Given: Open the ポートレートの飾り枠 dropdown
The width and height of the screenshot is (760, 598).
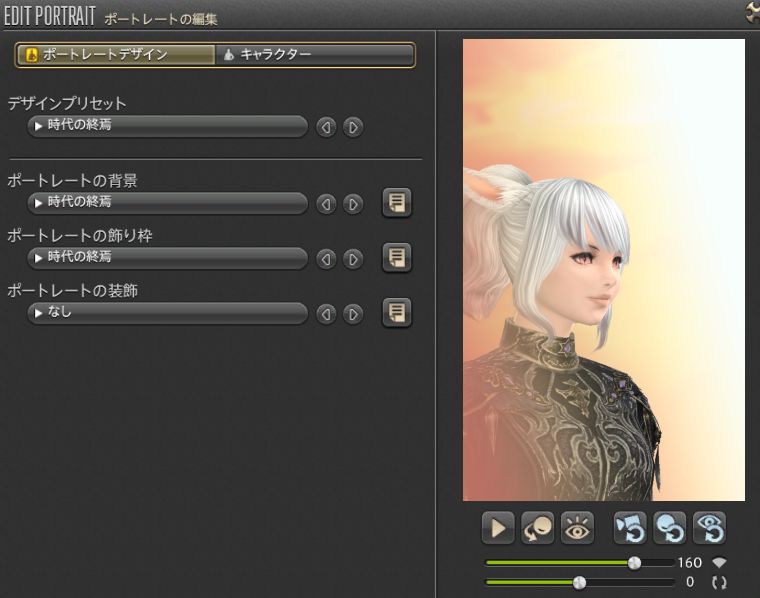Looking at the screenshot, I should point(168,257).
